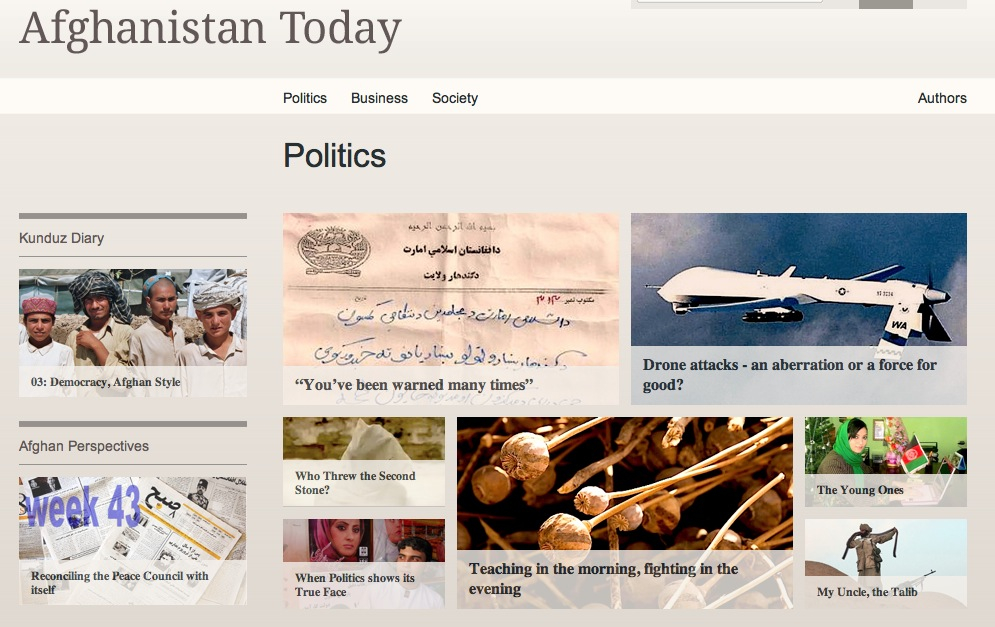This screenshot has height=627, width=995.
Task: Click the poppy pods image tile
Action: [624, 483]
